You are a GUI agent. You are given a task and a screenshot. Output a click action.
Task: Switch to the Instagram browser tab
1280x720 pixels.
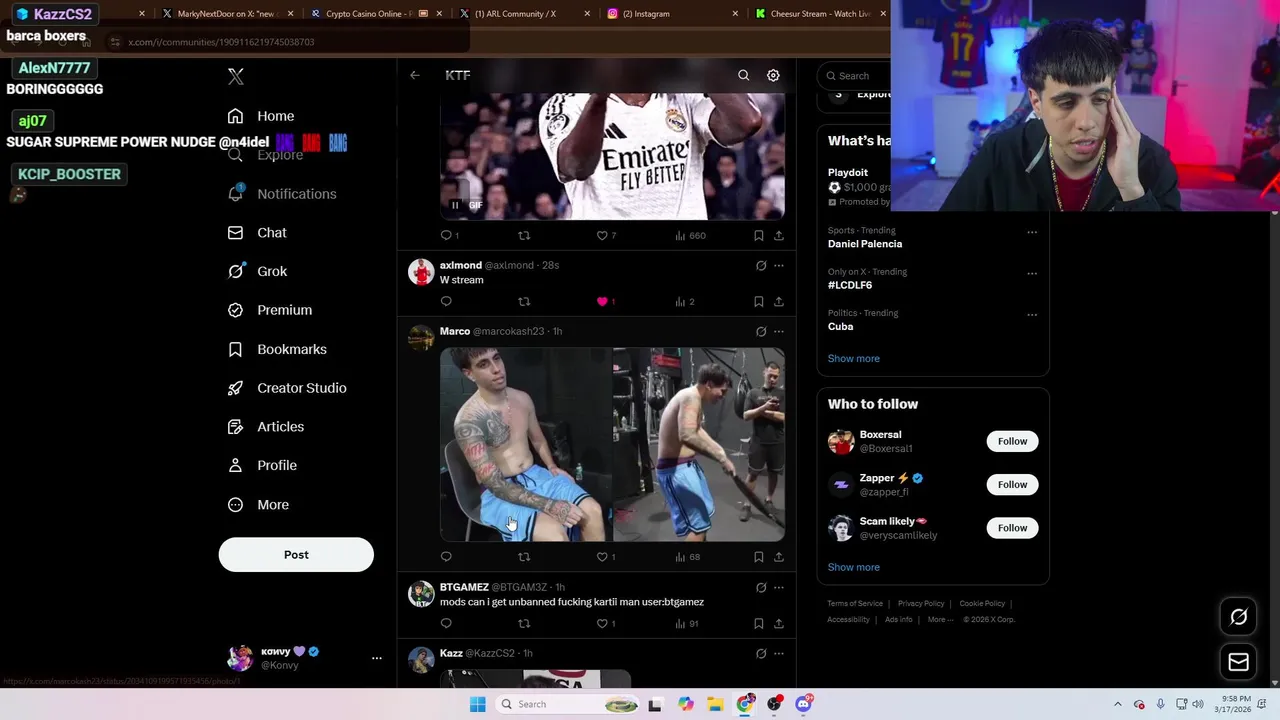pyautogui.click(x=673, y=14)
